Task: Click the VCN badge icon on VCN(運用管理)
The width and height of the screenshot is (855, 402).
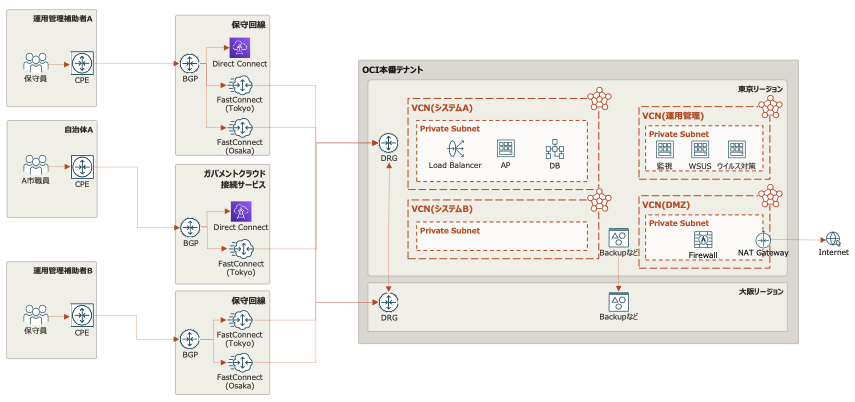Action: click(x=772, y=107)
